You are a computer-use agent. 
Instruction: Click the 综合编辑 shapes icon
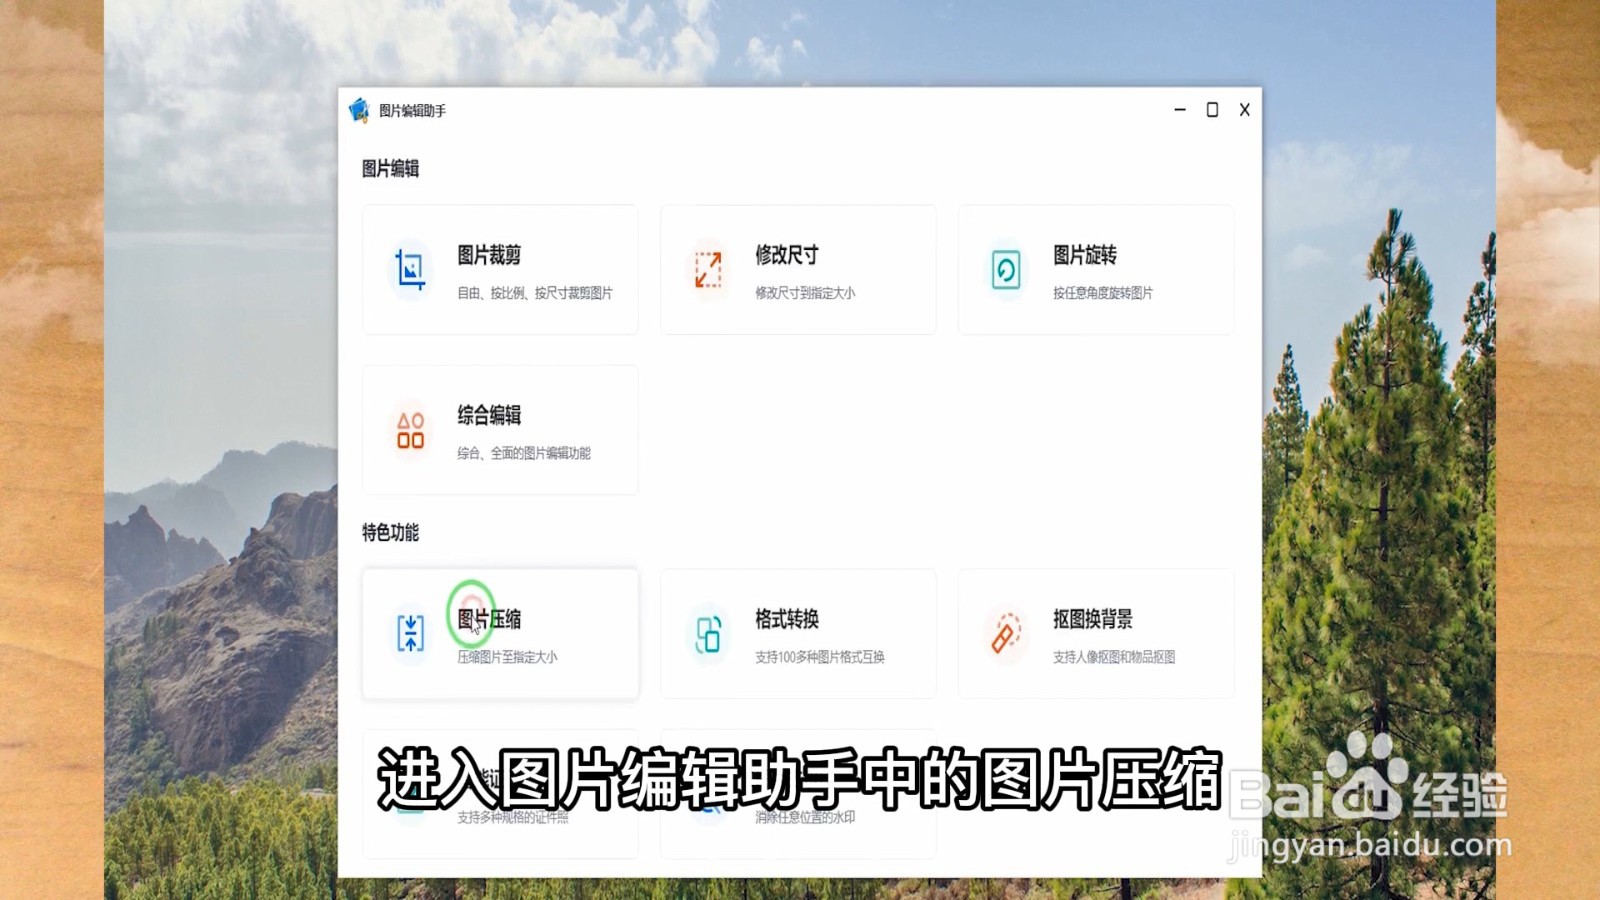click(x=410, y=432)
